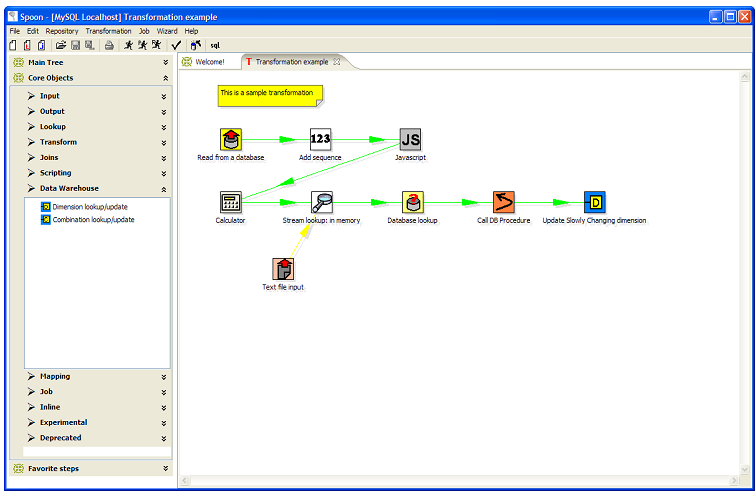Select the Calculator step icon
Screen dimensions: 756x493
(230, 202)
